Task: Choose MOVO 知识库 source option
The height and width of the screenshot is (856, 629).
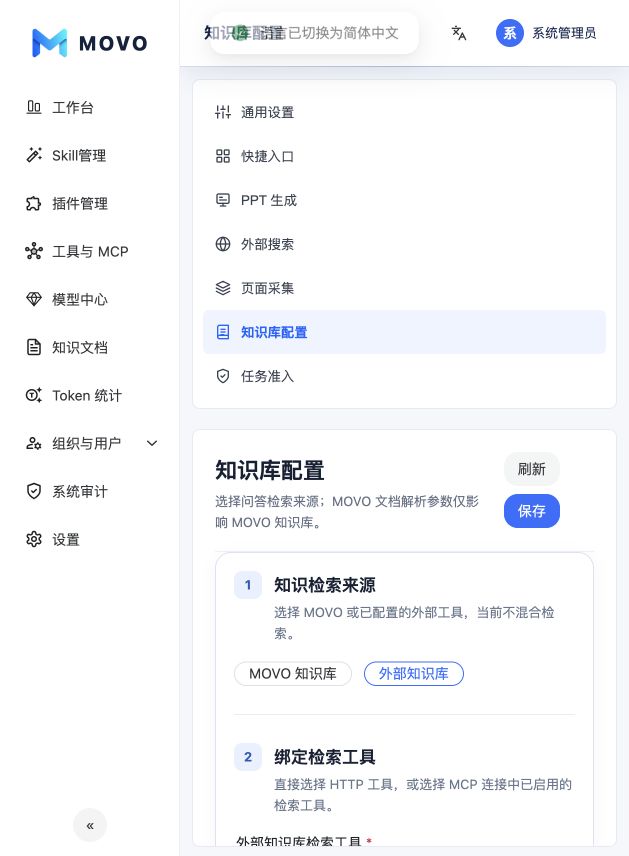Action: tap(293, 674)
